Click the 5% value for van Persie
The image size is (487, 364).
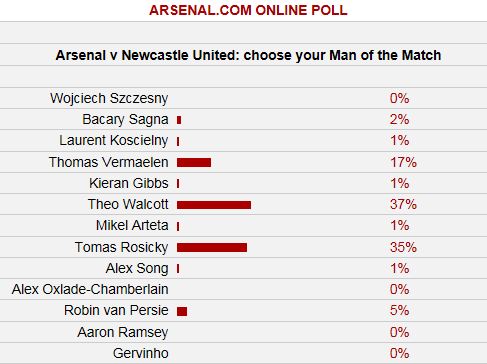pyautogui.click(x=400, y=310)
